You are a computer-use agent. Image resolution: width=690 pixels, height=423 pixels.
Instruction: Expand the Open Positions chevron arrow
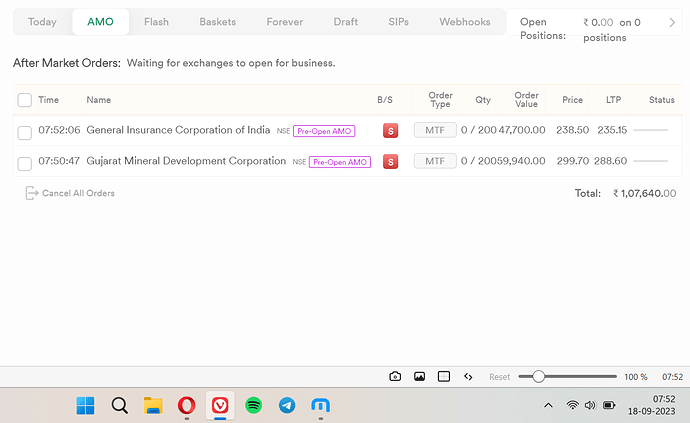click(672, 22)
